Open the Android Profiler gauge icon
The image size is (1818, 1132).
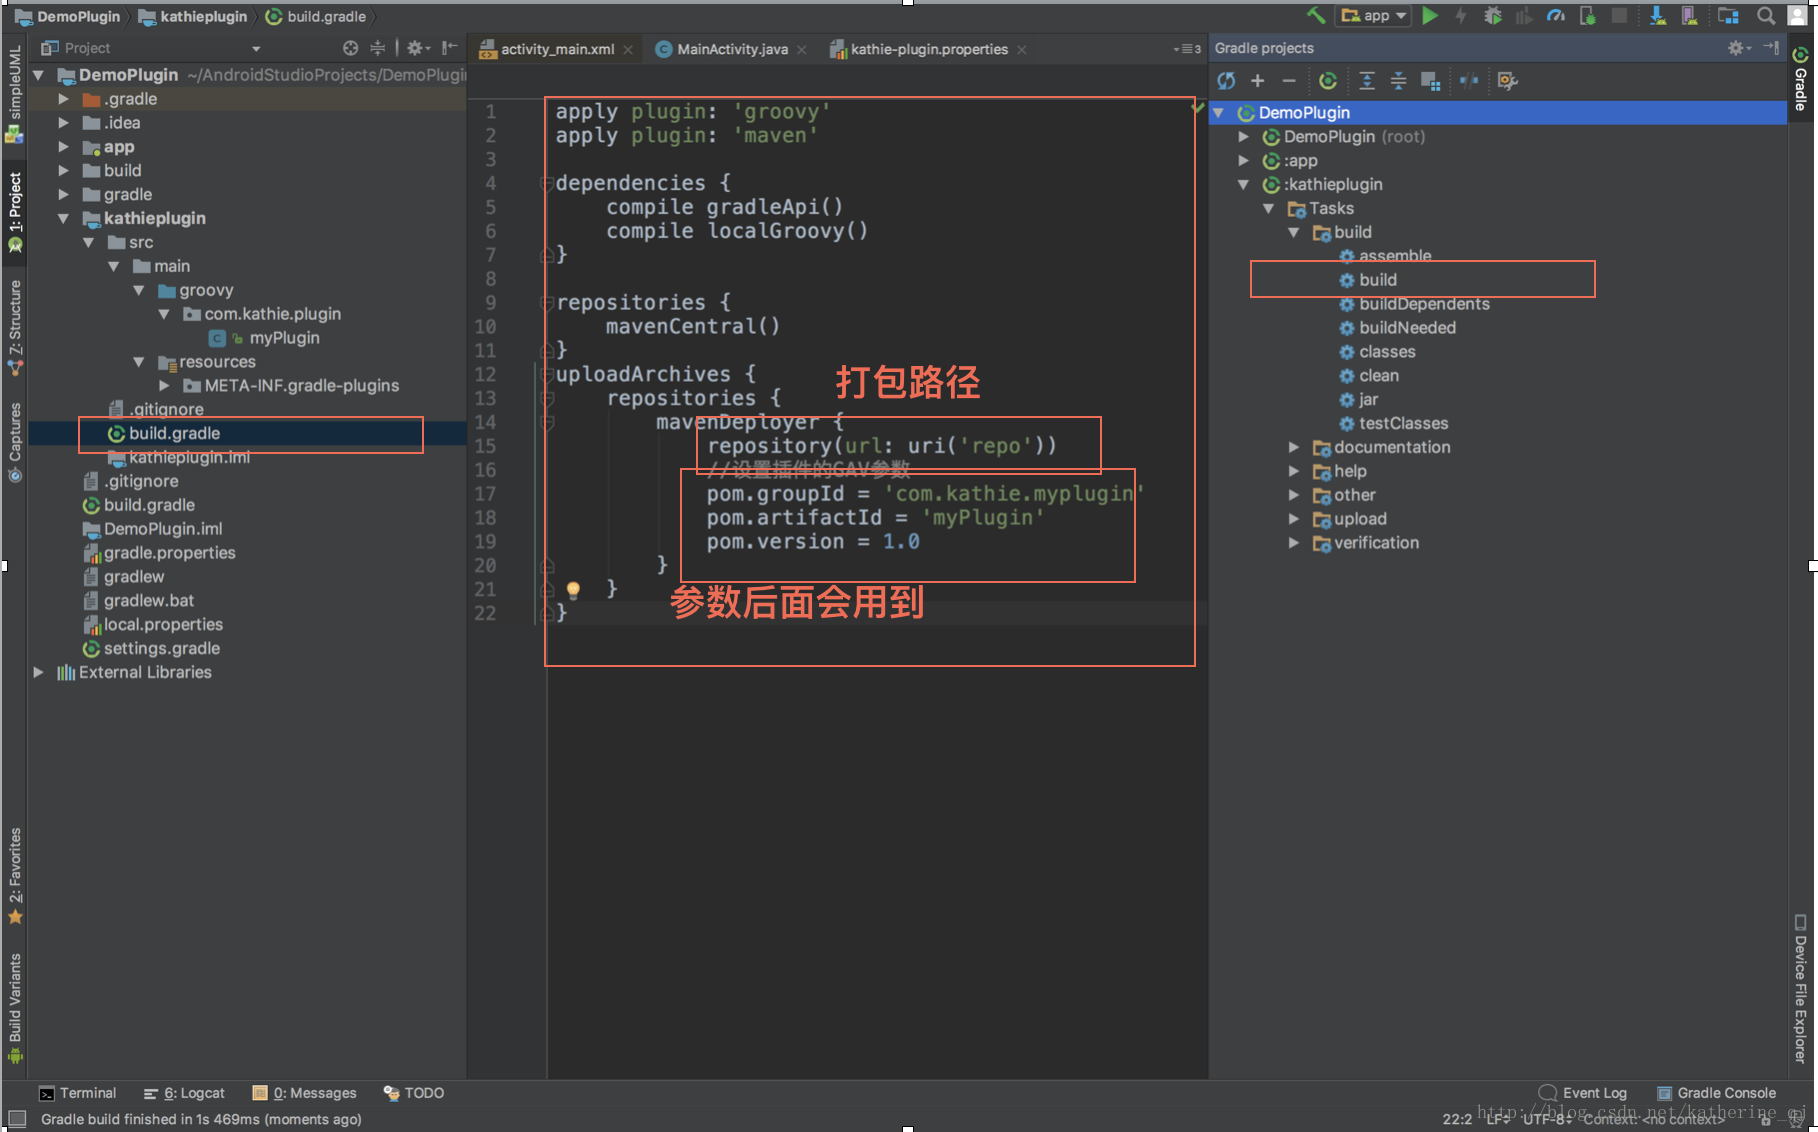click(1556, 15)
